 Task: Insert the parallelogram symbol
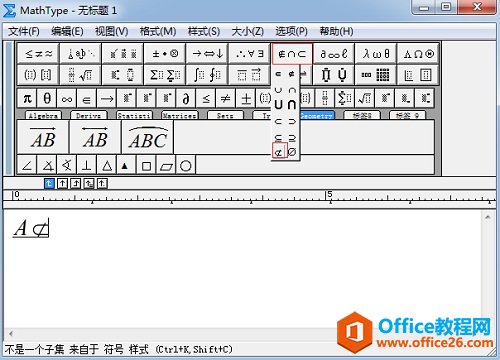click(166, 165)
